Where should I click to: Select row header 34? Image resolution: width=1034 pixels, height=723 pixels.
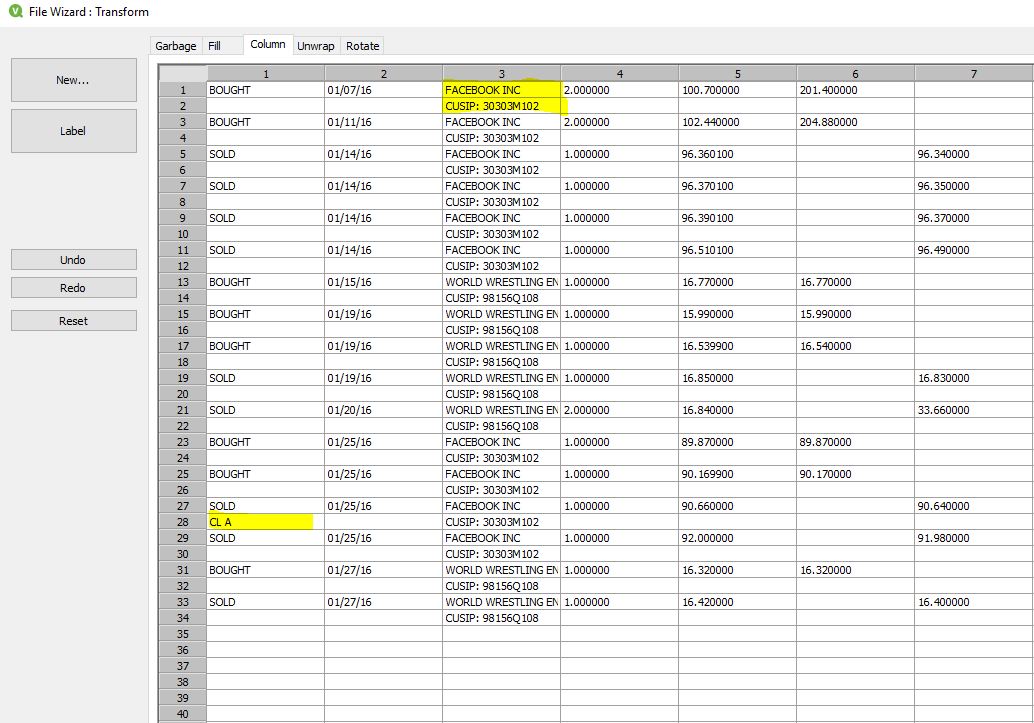(x=183, y=617)
